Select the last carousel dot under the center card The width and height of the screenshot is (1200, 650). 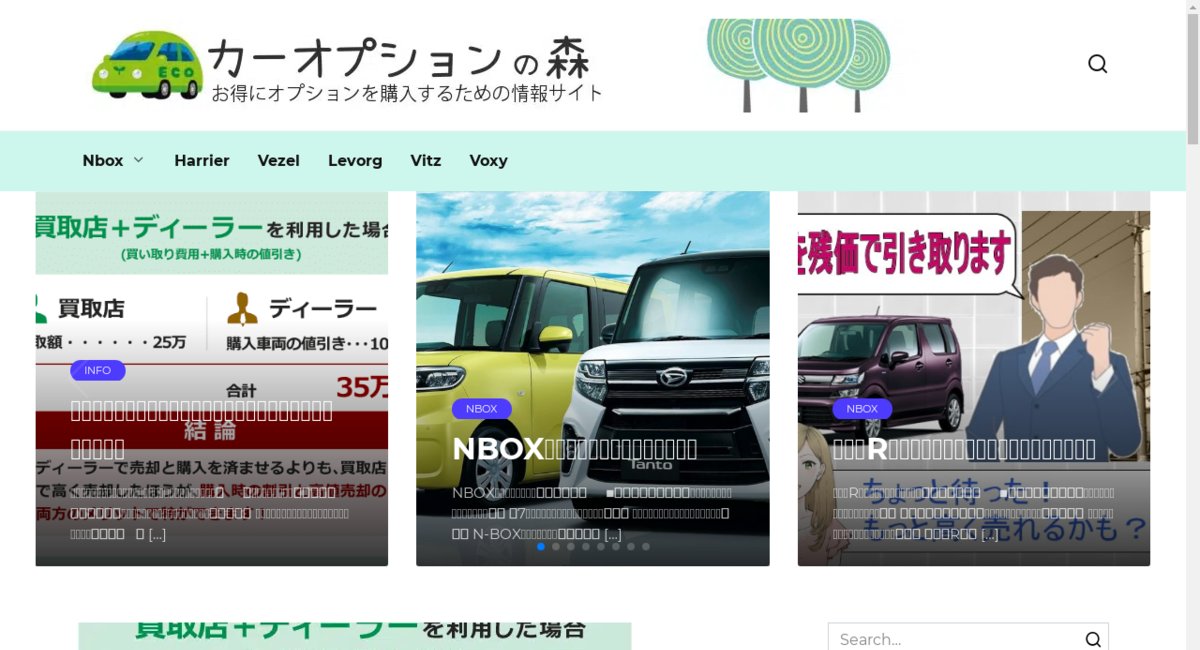pos(646,546)
